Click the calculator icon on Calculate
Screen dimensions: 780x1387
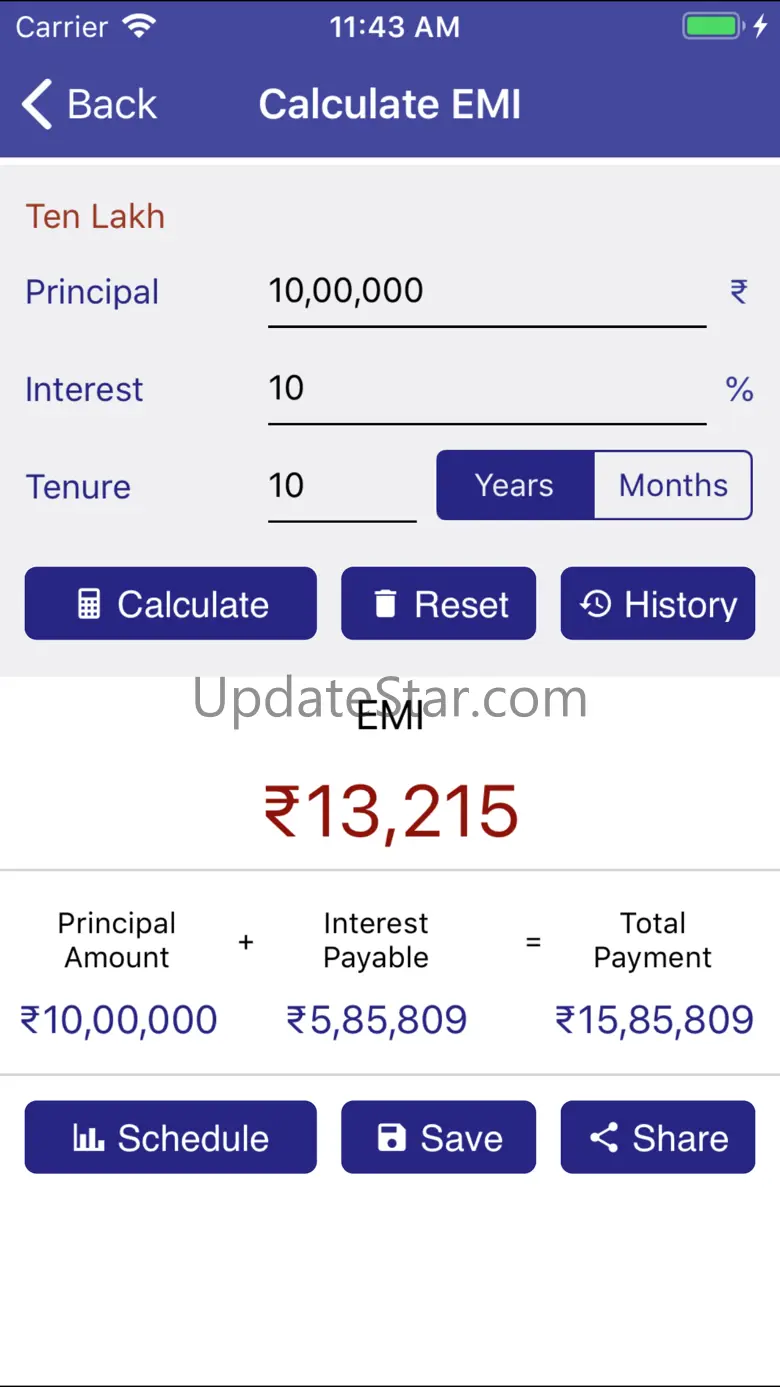pos(89,604)
